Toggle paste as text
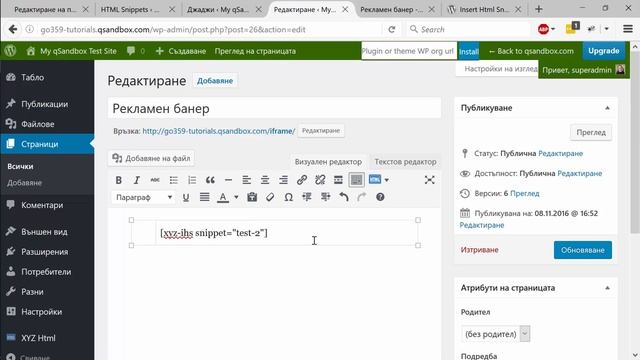Viewport: 640px width, 360px height. (252, 198)
